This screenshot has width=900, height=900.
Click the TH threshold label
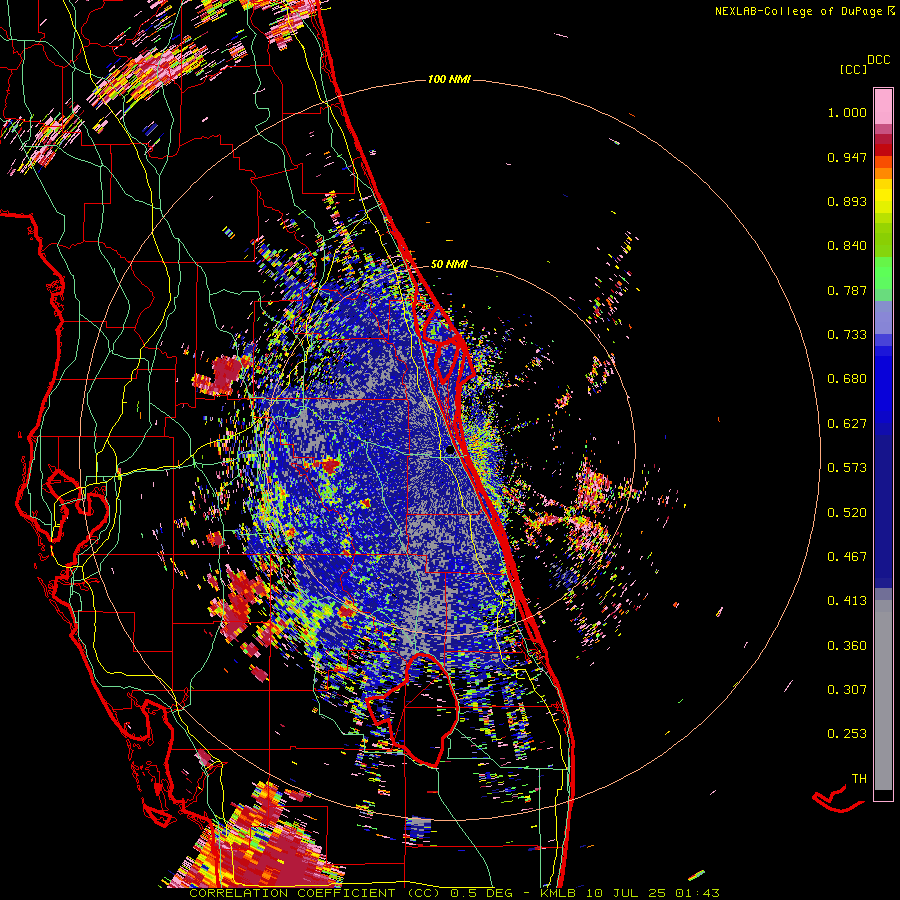859,779
